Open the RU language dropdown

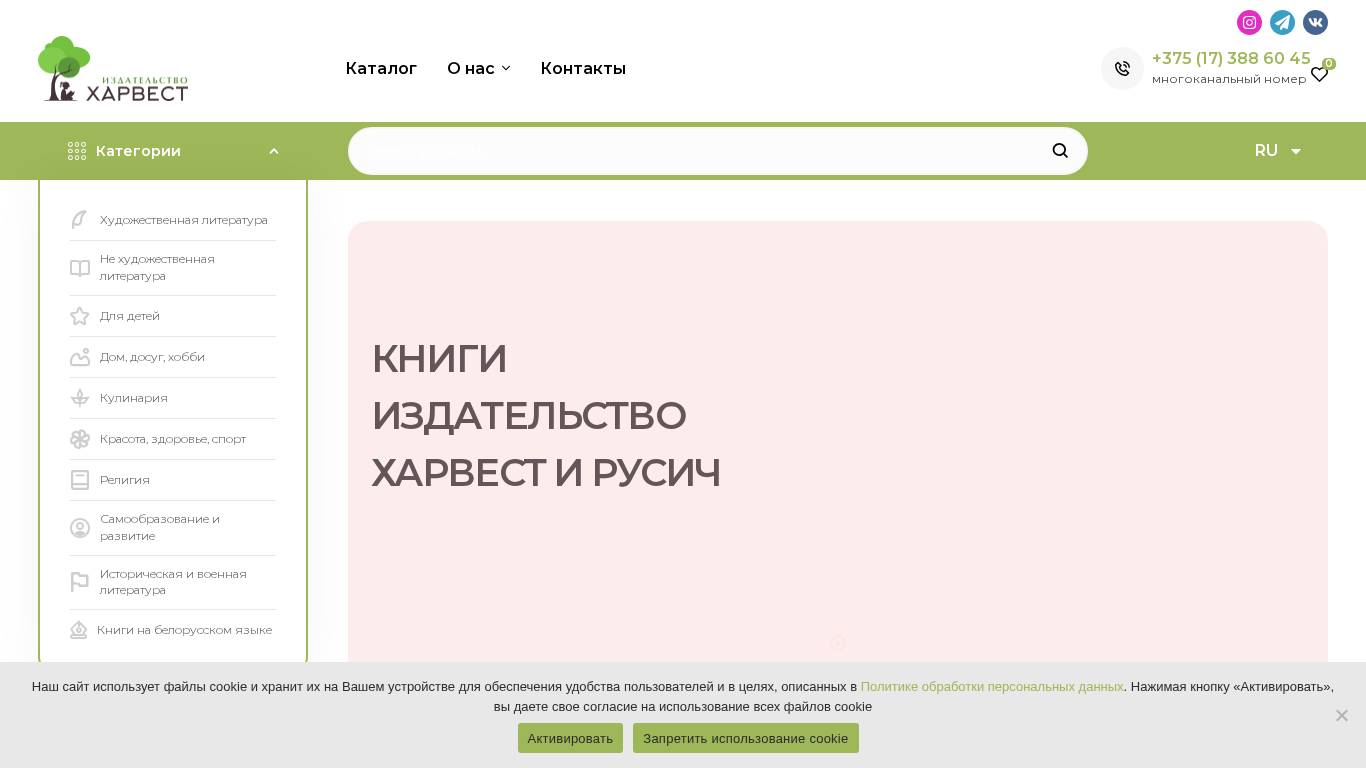(1278, 151)
